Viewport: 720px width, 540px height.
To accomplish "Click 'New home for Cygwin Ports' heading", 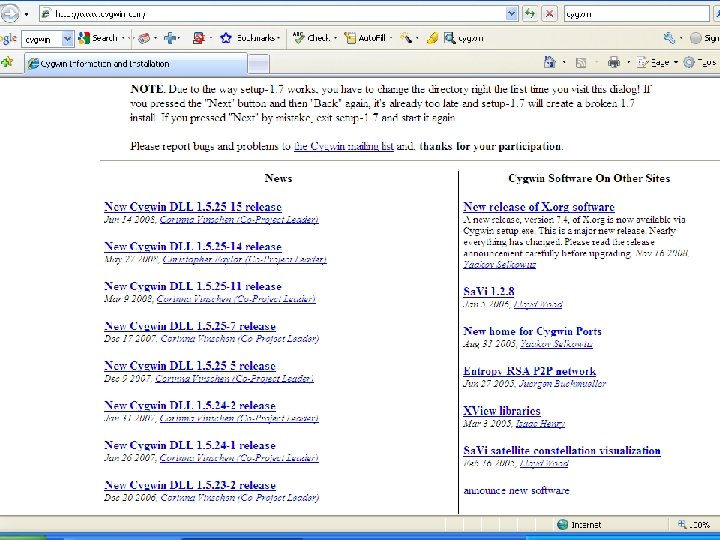I will (532, 331).
